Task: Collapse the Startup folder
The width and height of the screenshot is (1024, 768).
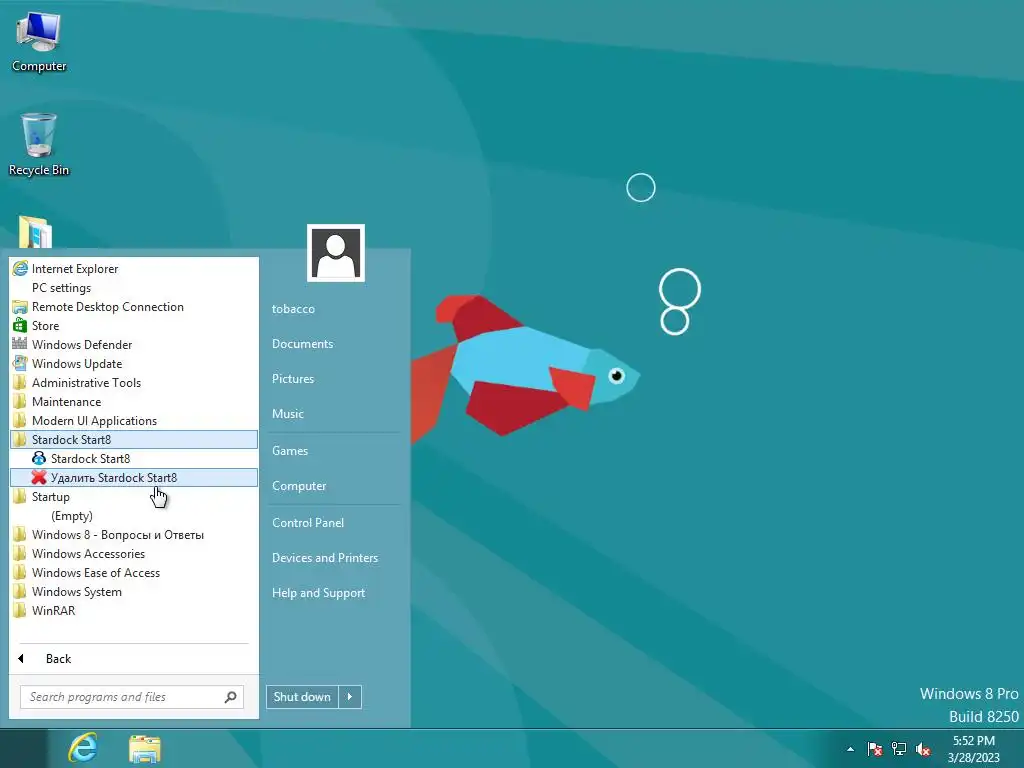Action: click(134, 496)
